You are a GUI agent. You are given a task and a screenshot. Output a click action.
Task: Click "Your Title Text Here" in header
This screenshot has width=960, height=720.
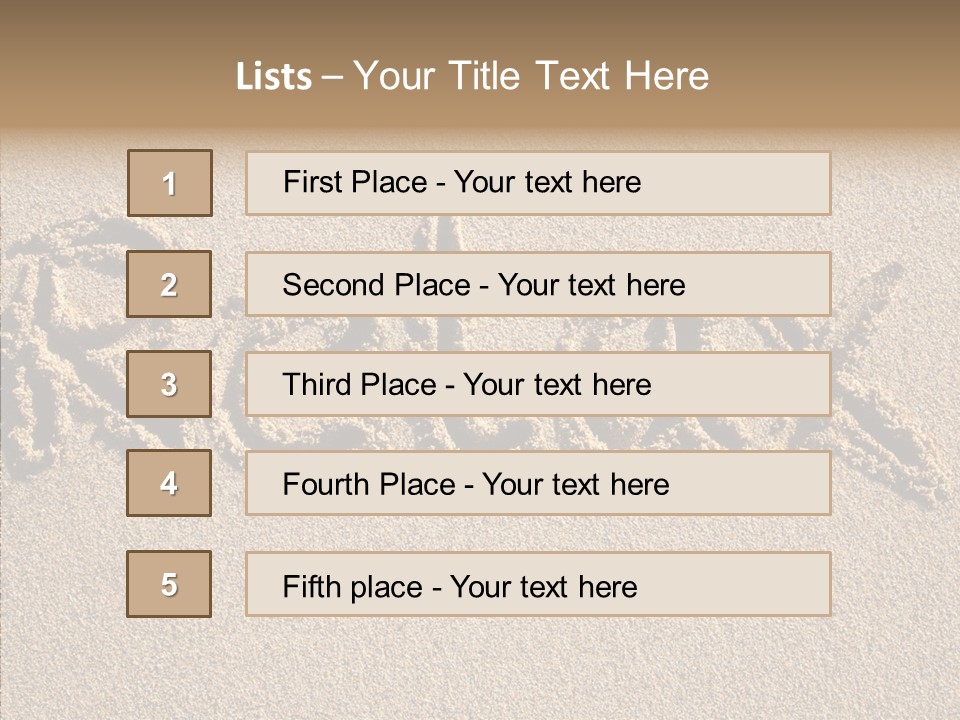coord(531,76)
